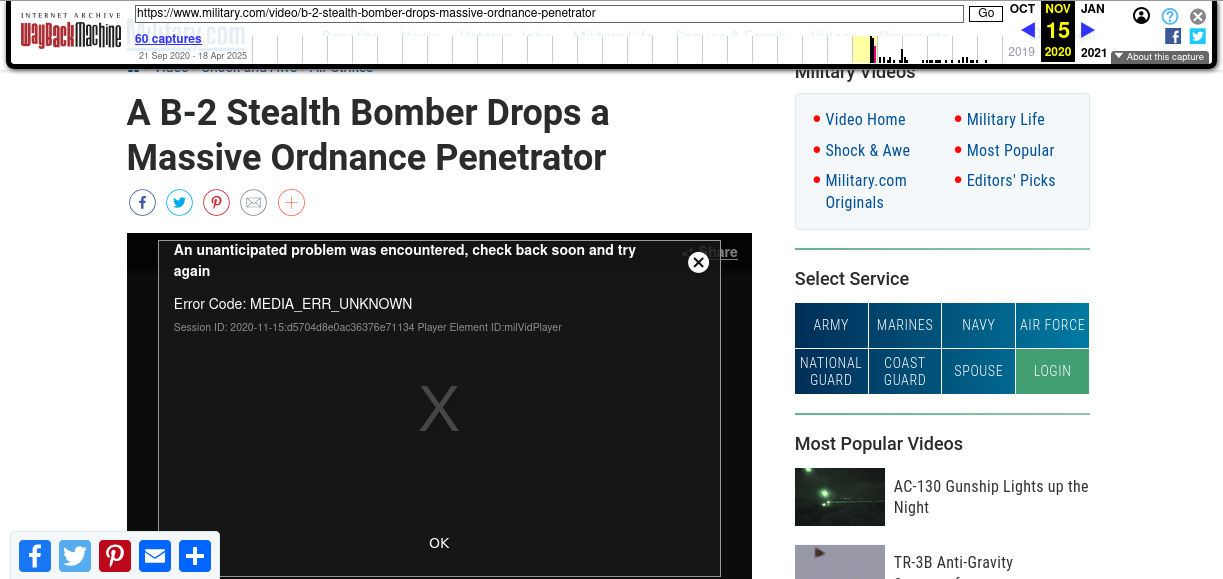Go to previous capture with left arrow
The height and width of the screenshot is (579, 1223).
coord(1027,30)
